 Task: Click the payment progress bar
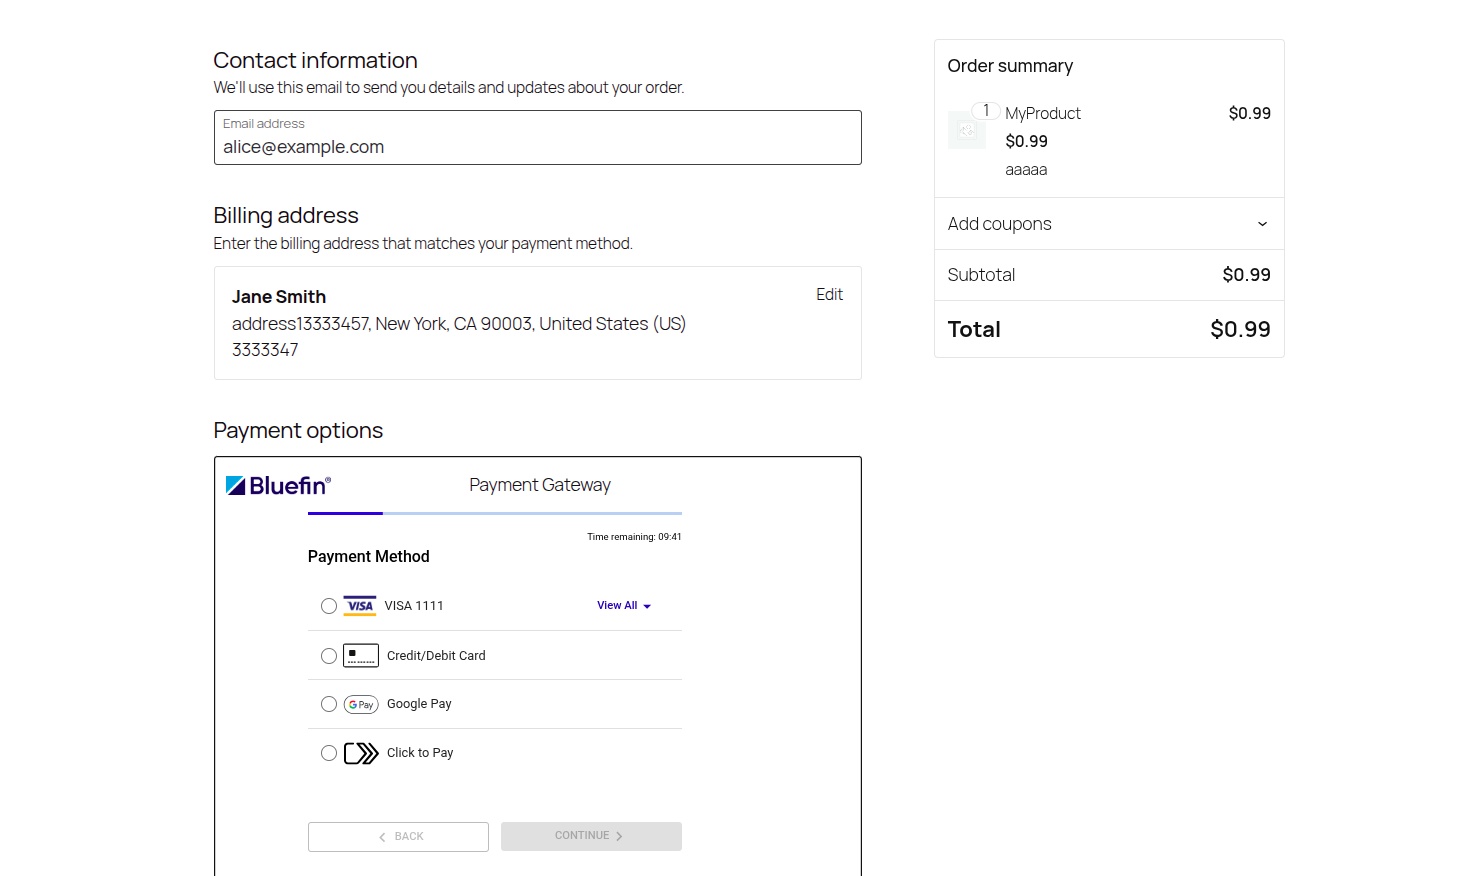coord(494,513)
